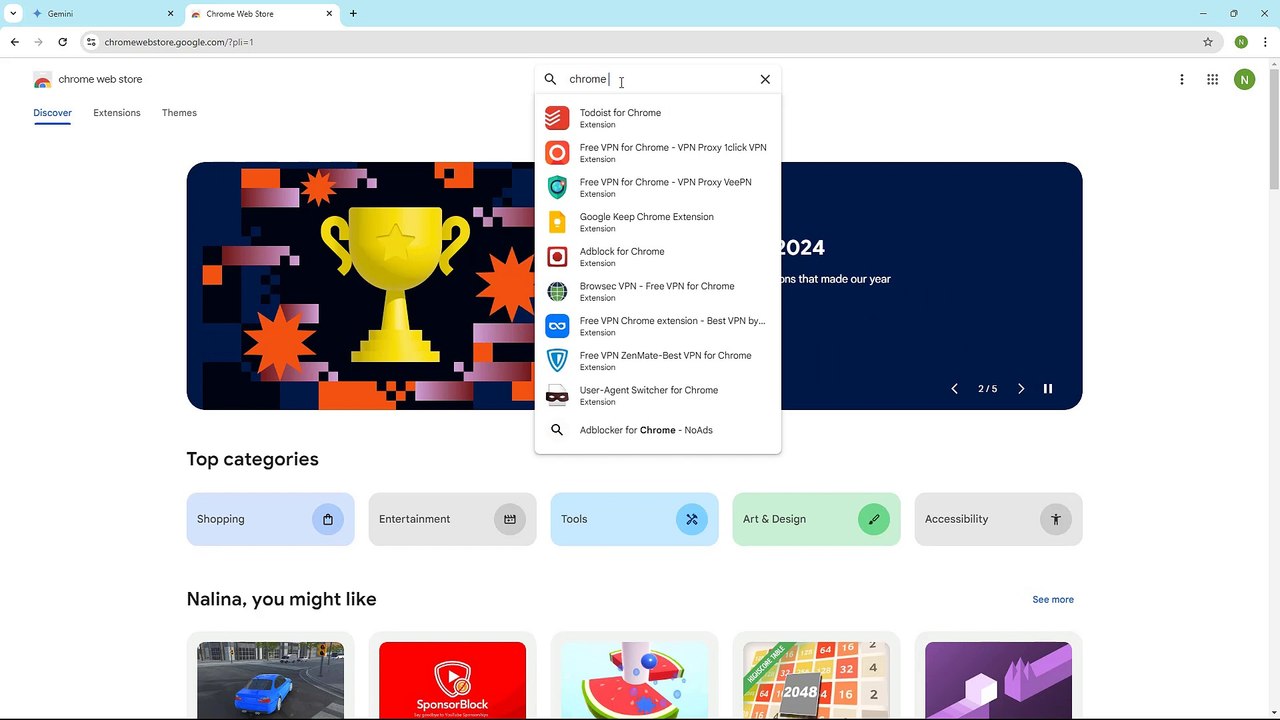The height and width of the screenshot is (720, 1280).
Task: Switch to the Extensions section
Action: 117,113
